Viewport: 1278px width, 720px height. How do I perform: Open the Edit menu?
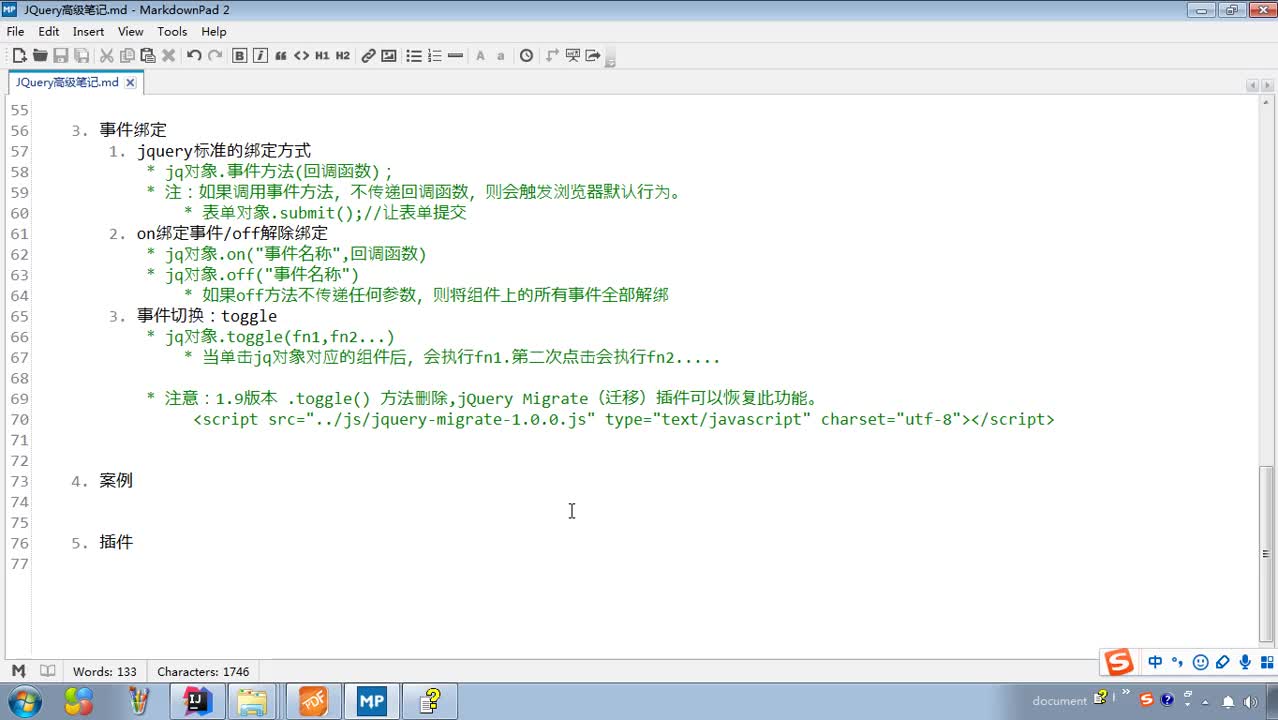[x=49, y=32]
